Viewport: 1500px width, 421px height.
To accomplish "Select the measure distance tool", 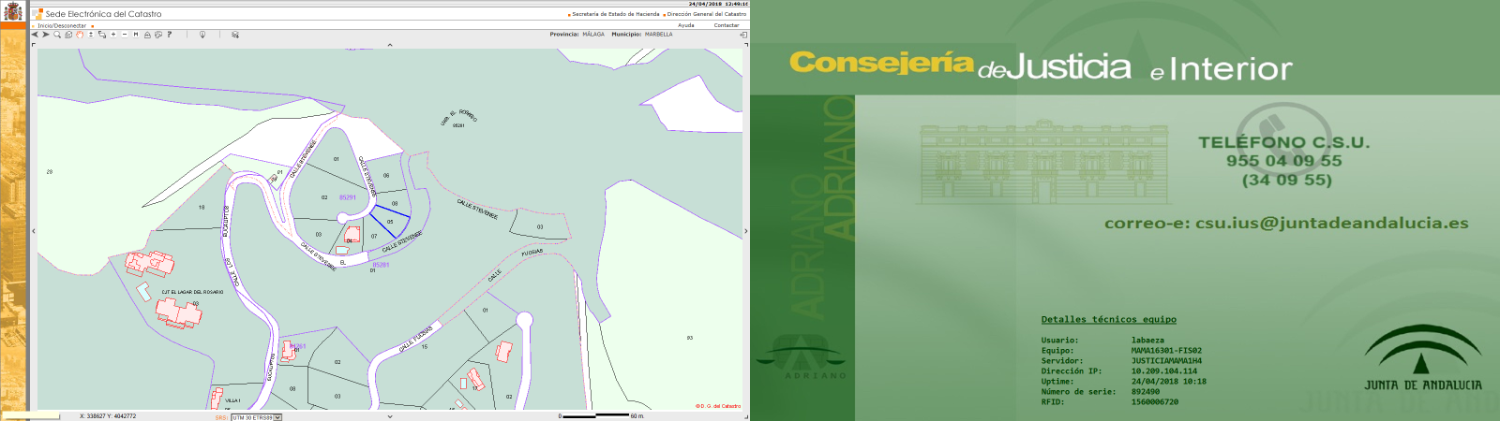I will coord(136,34).
